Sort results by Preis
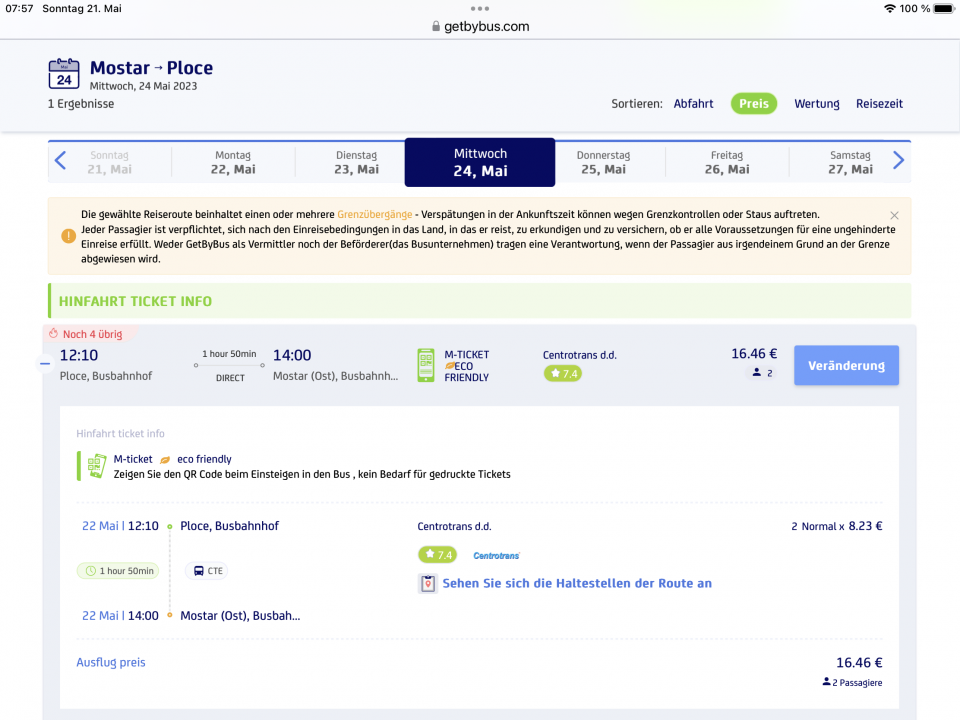960x720 pixels. click(753, 103)
